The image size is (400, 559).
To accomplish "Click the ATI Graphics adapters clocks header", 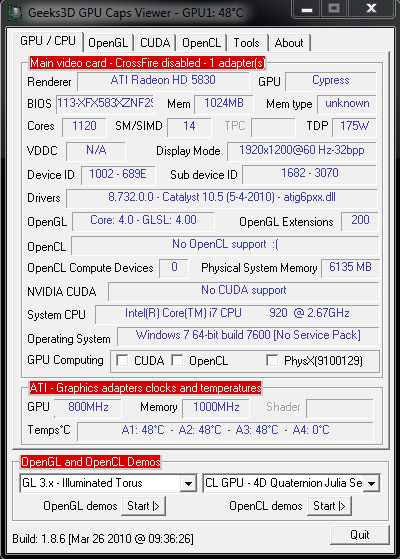I will (x=145, y=388).
